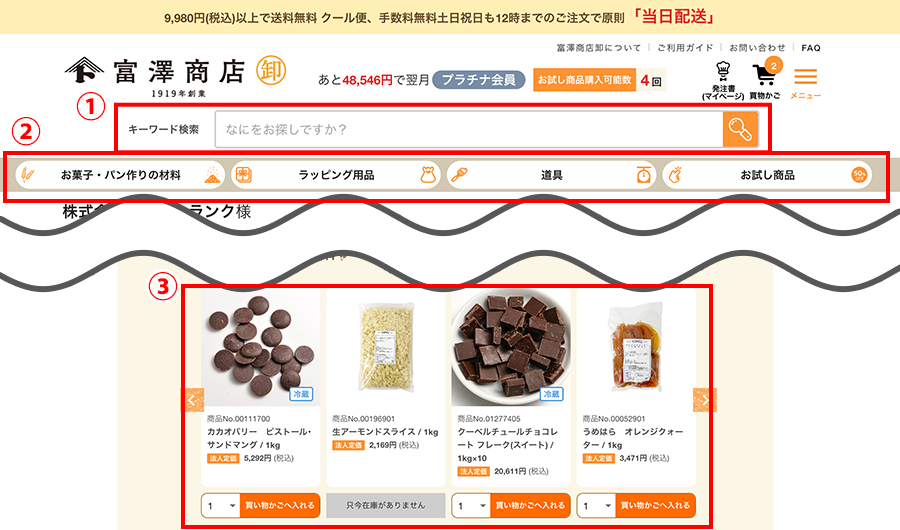This screenshot has height=530, width=900.
Task: Select the ラッピング用品 category tab
Action: (x=336, y=175)
